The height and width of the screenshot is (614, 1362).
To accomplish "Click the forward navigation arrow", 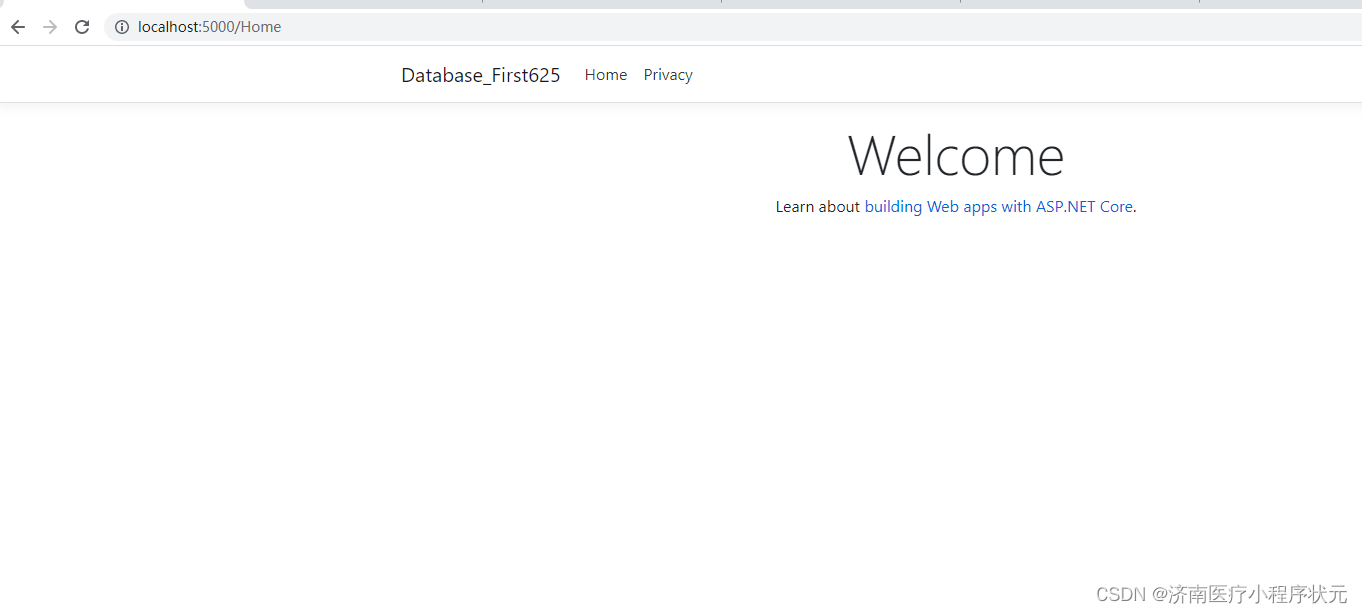I will pyautogui.click(x=49, y=27).
